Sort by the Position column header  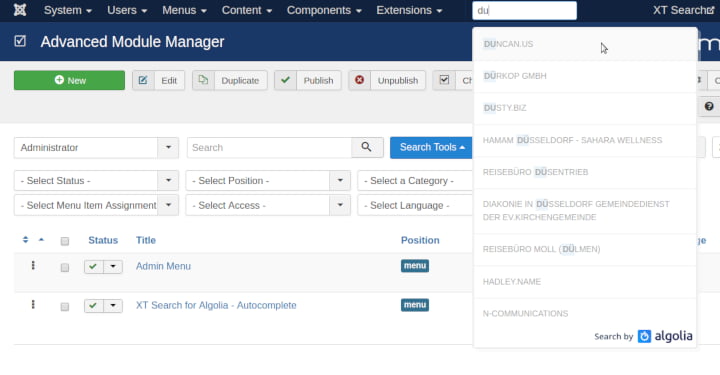tap(420, 240)
